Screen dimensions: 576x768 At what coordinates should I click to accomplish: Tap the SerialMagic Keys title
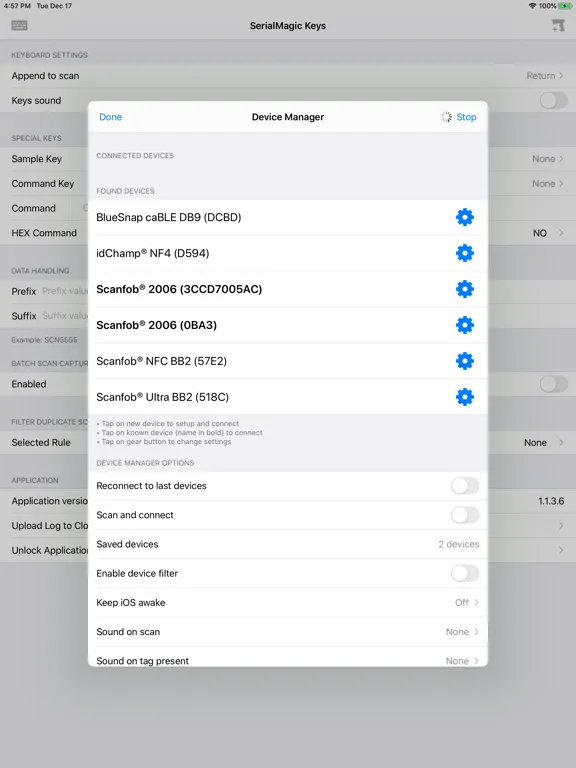(x=288, y=25)
